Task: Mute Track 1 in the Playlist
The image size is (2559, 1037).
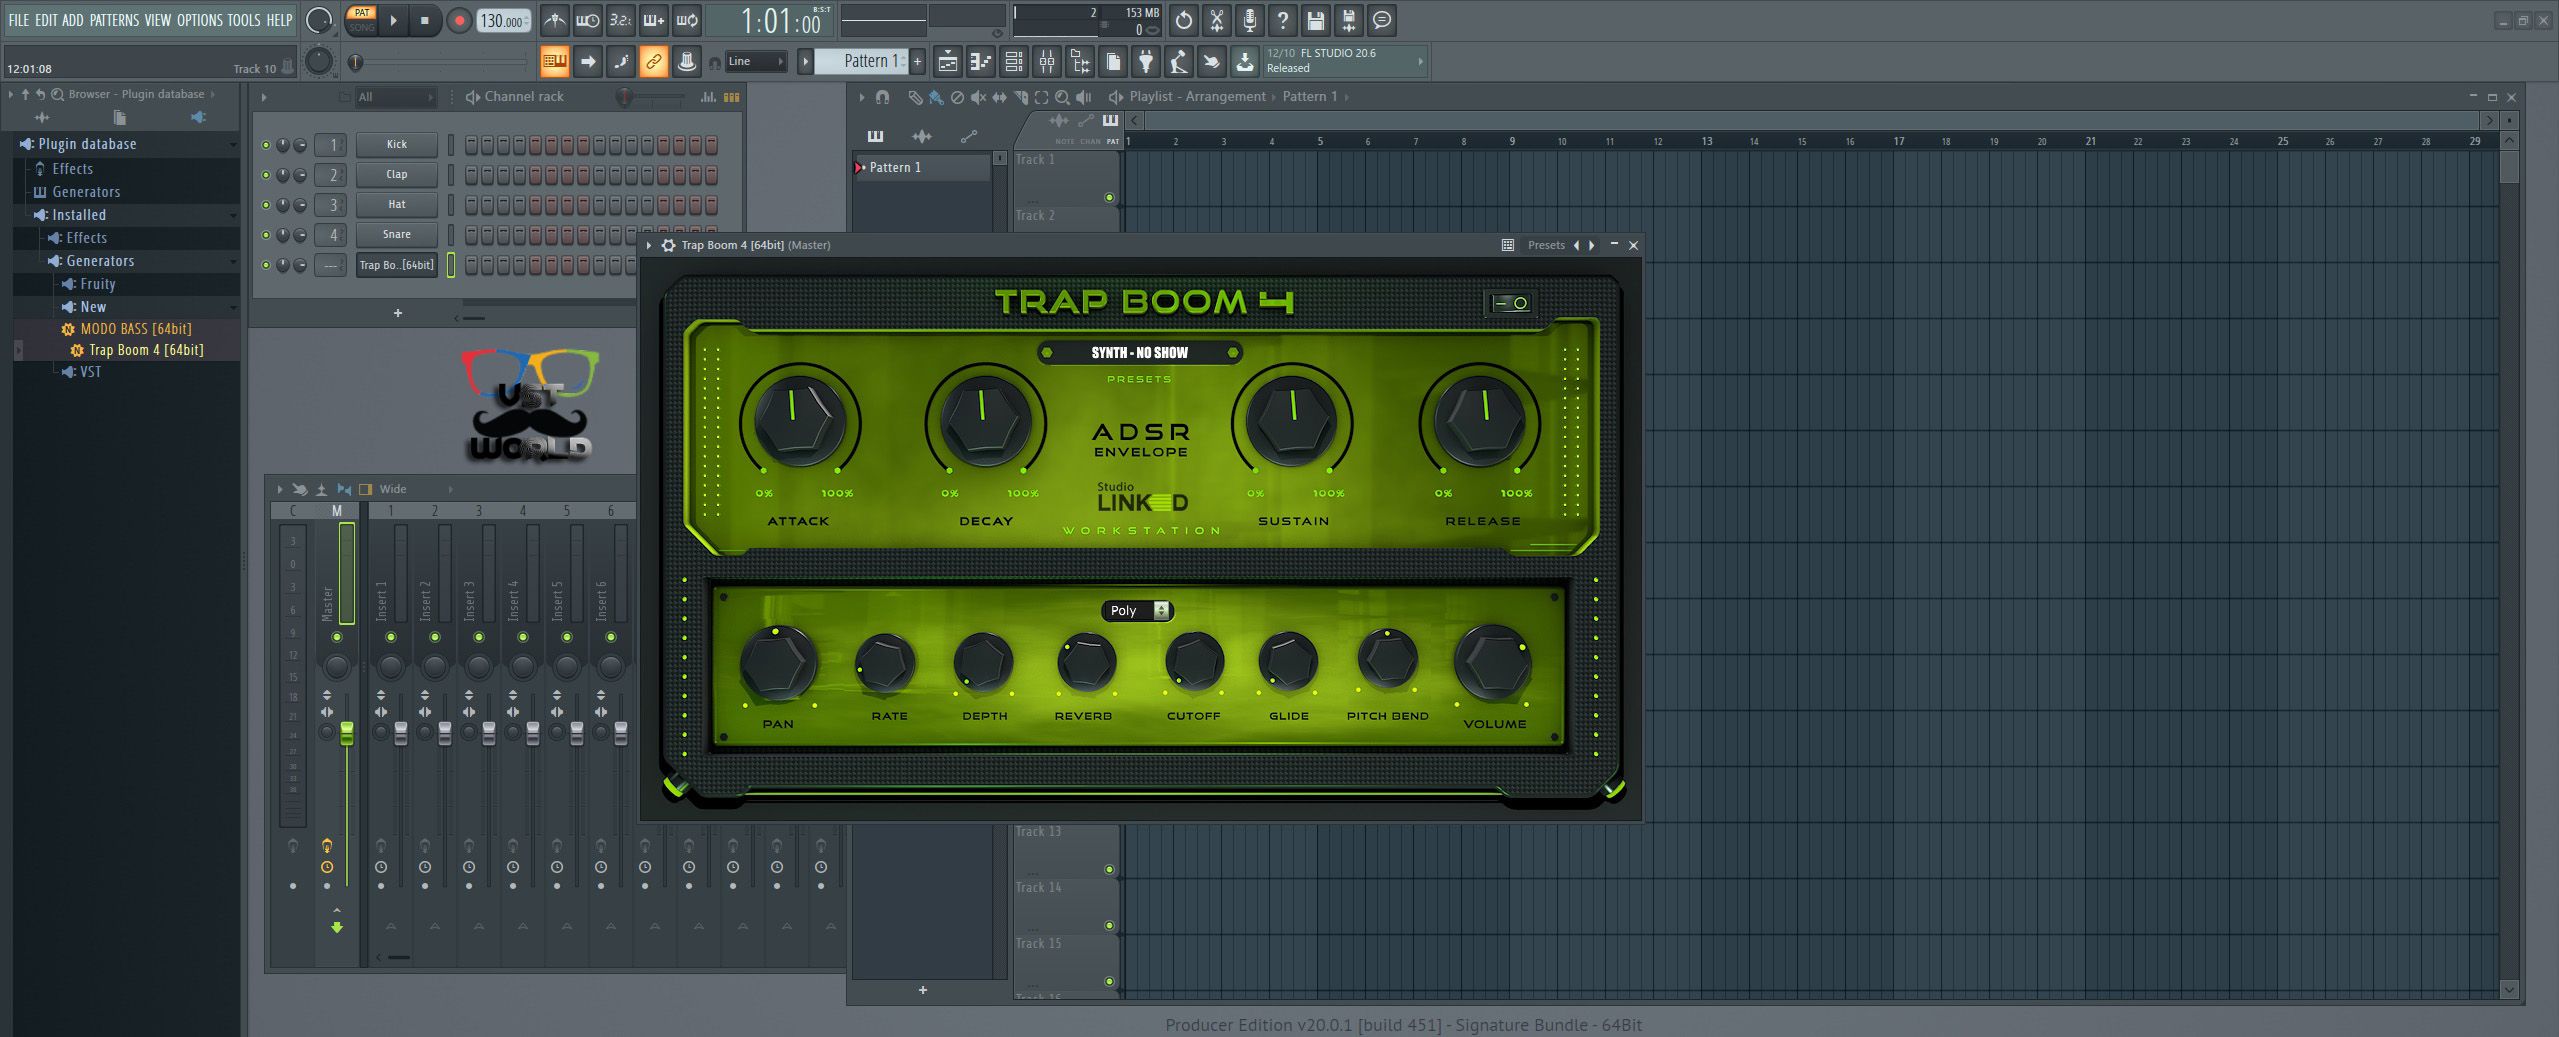Action: (x=1108, y=198)
